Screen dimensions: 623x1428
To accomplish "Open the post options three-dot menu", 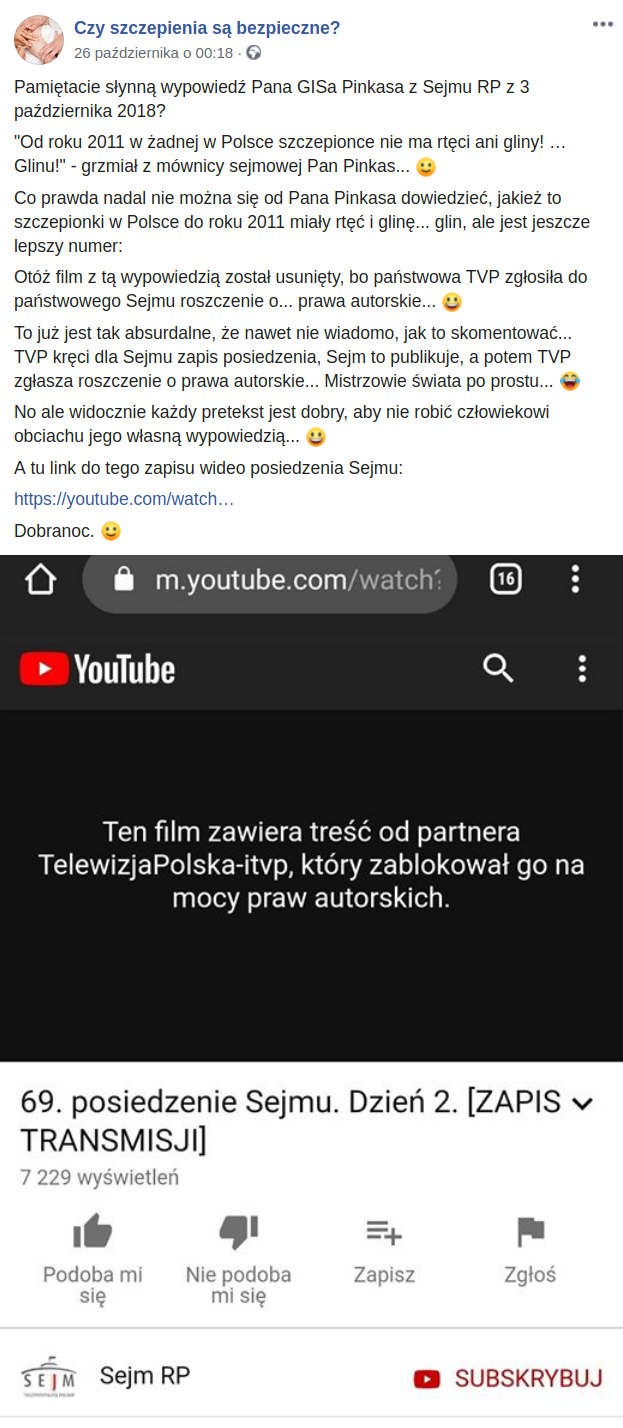I will (x=602, y=24).
